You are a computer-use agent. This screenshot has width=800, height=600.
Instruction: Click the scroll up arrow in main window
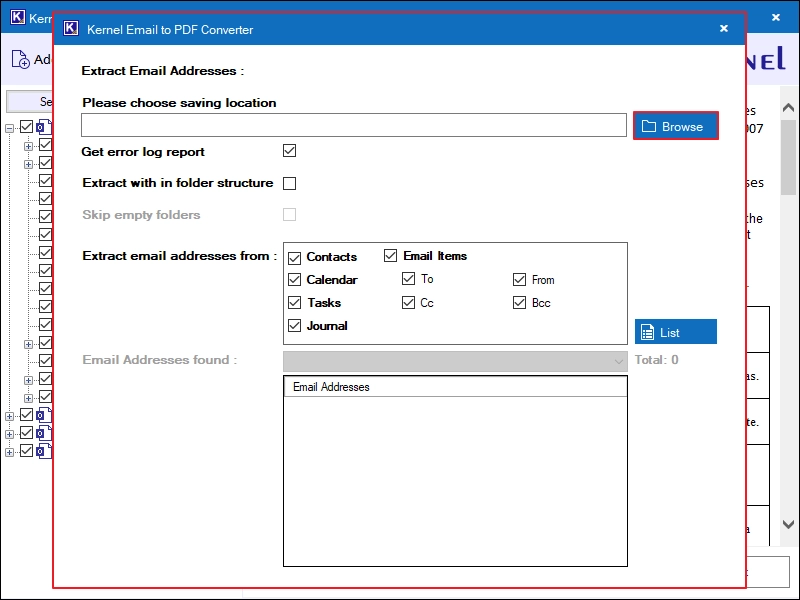click(x=788, y=108)
